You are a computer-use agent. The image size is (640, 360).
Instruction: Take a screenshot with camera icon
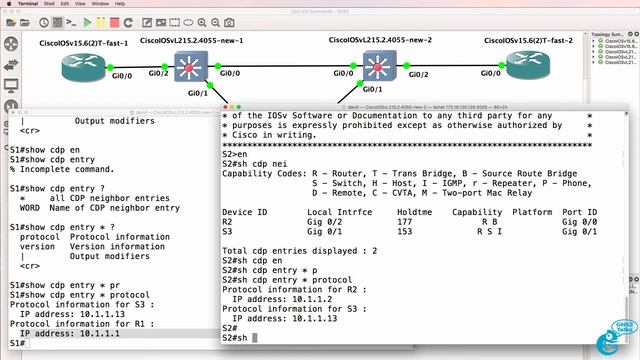(229, 22)
